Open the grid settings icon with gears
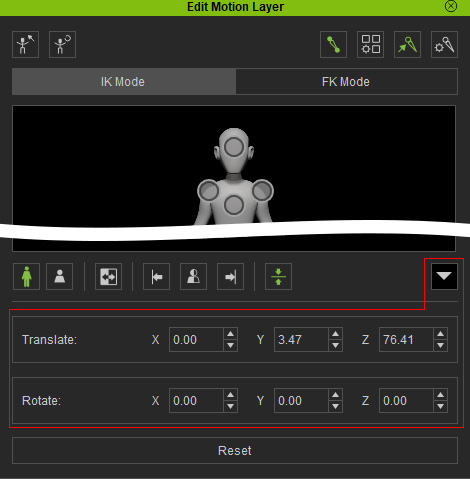 (x=370, y=44)
